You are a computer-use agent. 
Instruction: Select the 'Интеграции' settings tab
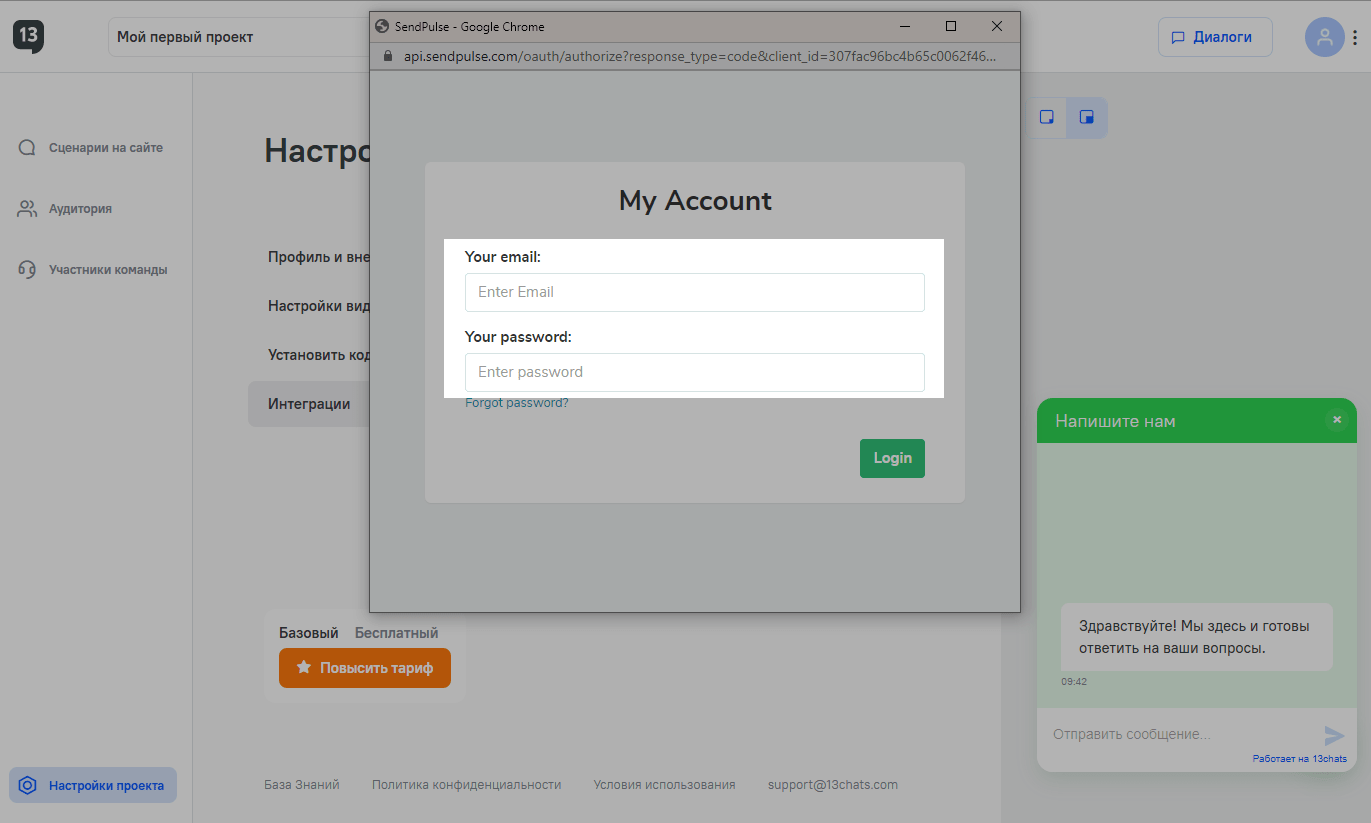[309, 404]
